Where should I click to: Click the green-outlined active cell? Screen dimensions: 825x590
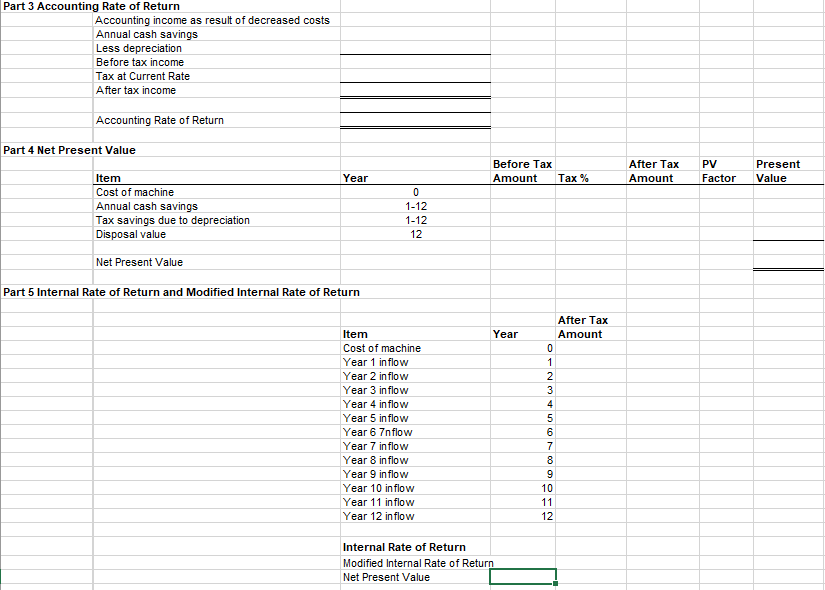[x=522, y=576]
